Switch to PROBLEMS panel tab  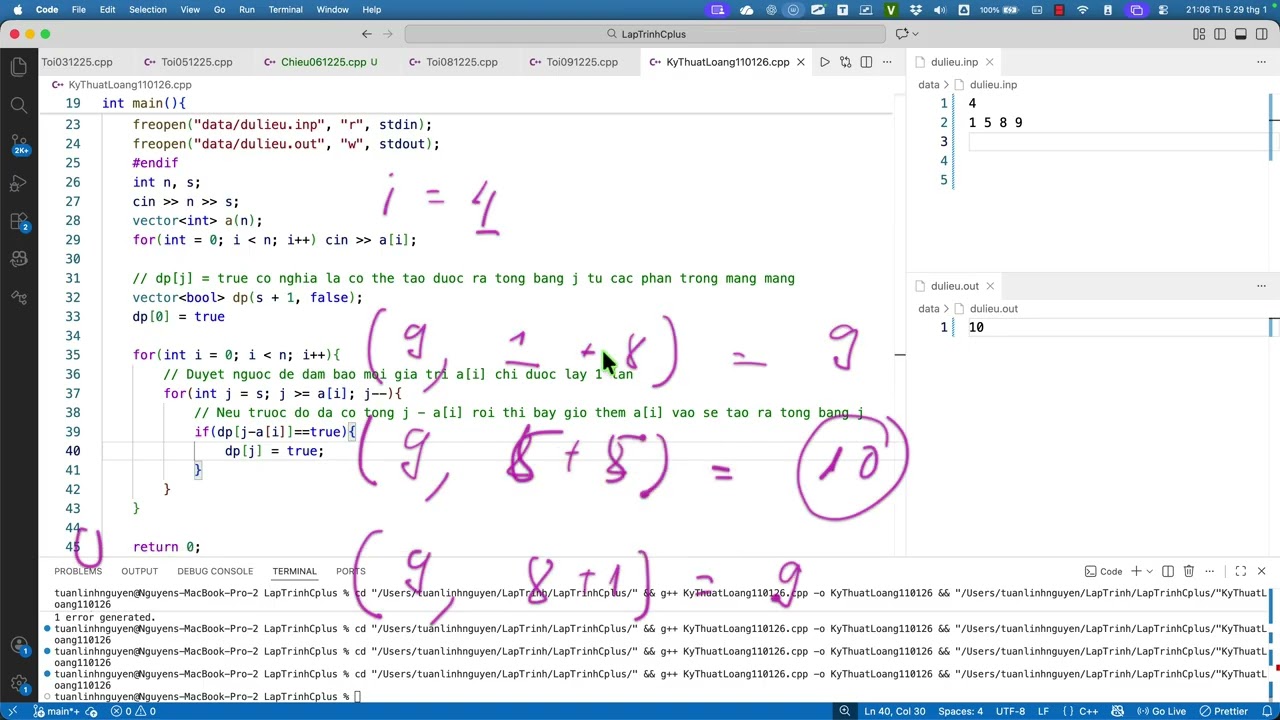pyautogui.click(x=78, y=571)
